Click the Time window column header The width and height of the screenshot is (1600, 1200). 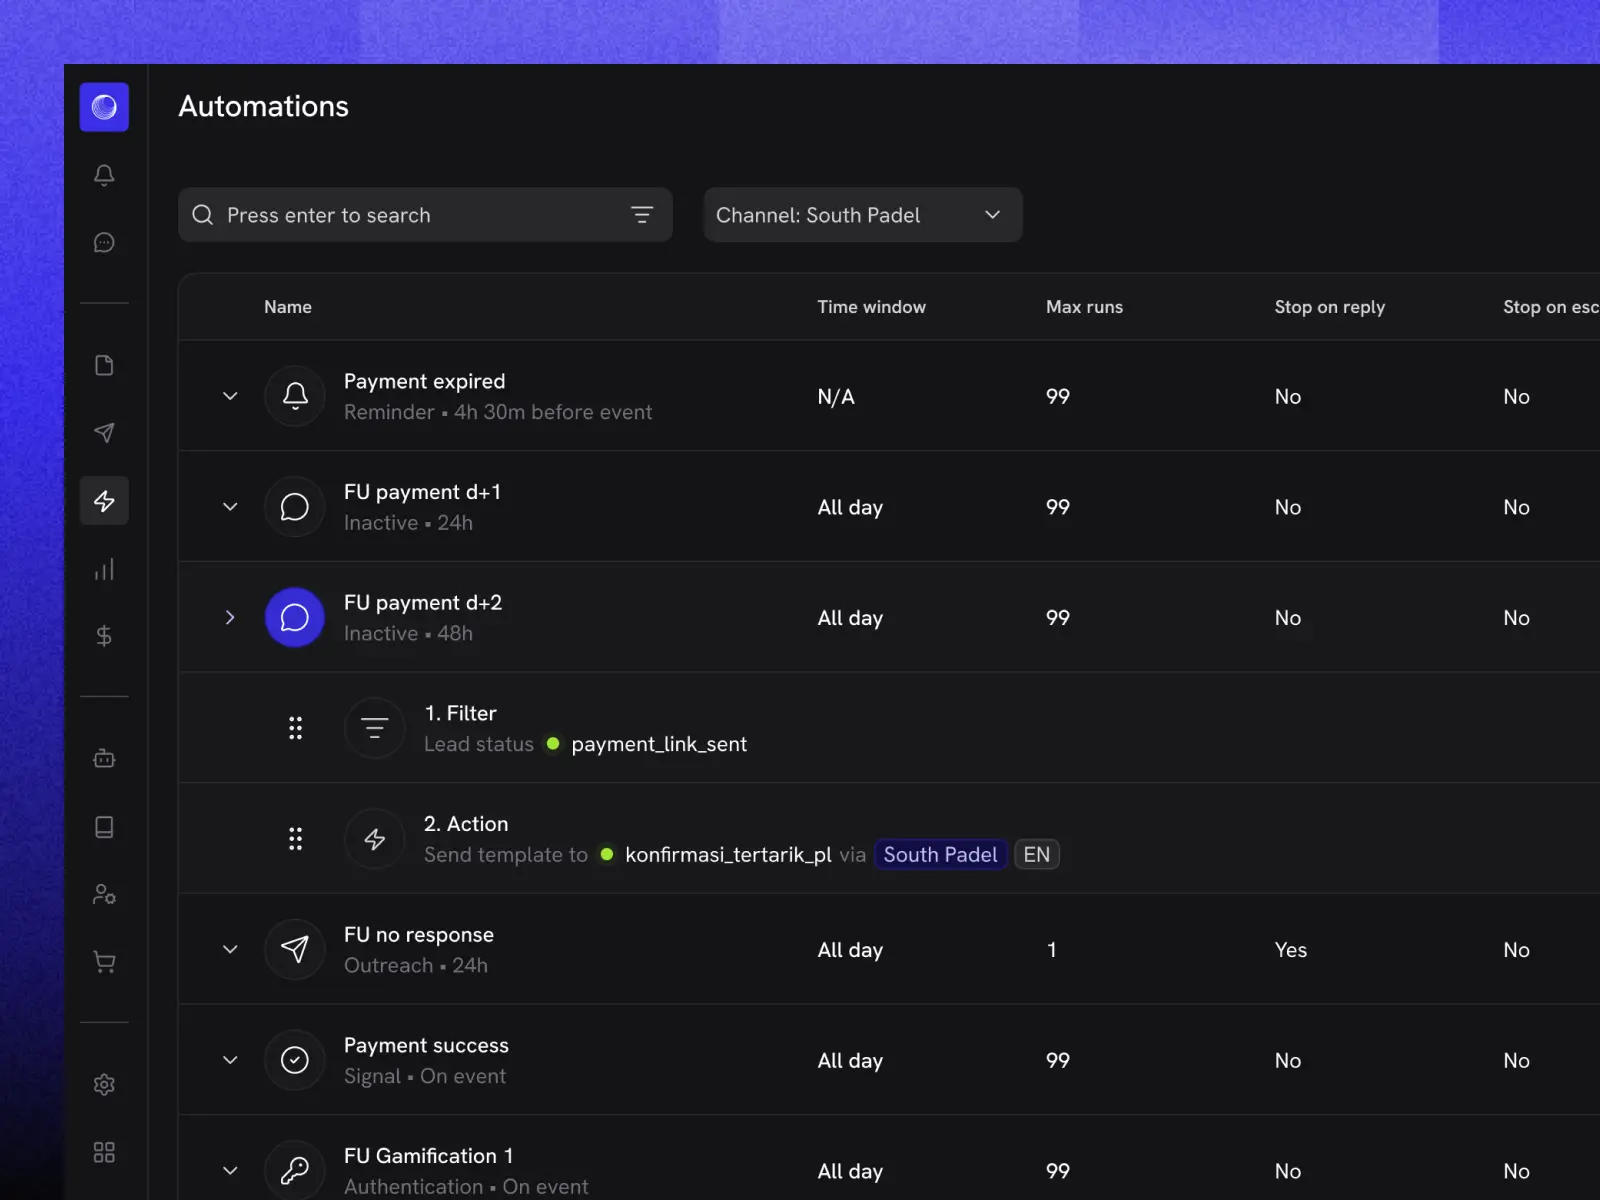(x=871, y=307)
